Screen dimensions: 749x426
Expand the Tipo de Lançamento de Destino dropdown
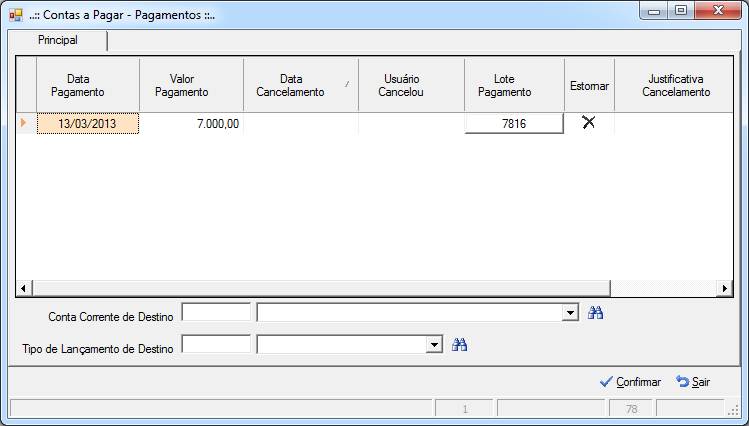coord(434,345)
